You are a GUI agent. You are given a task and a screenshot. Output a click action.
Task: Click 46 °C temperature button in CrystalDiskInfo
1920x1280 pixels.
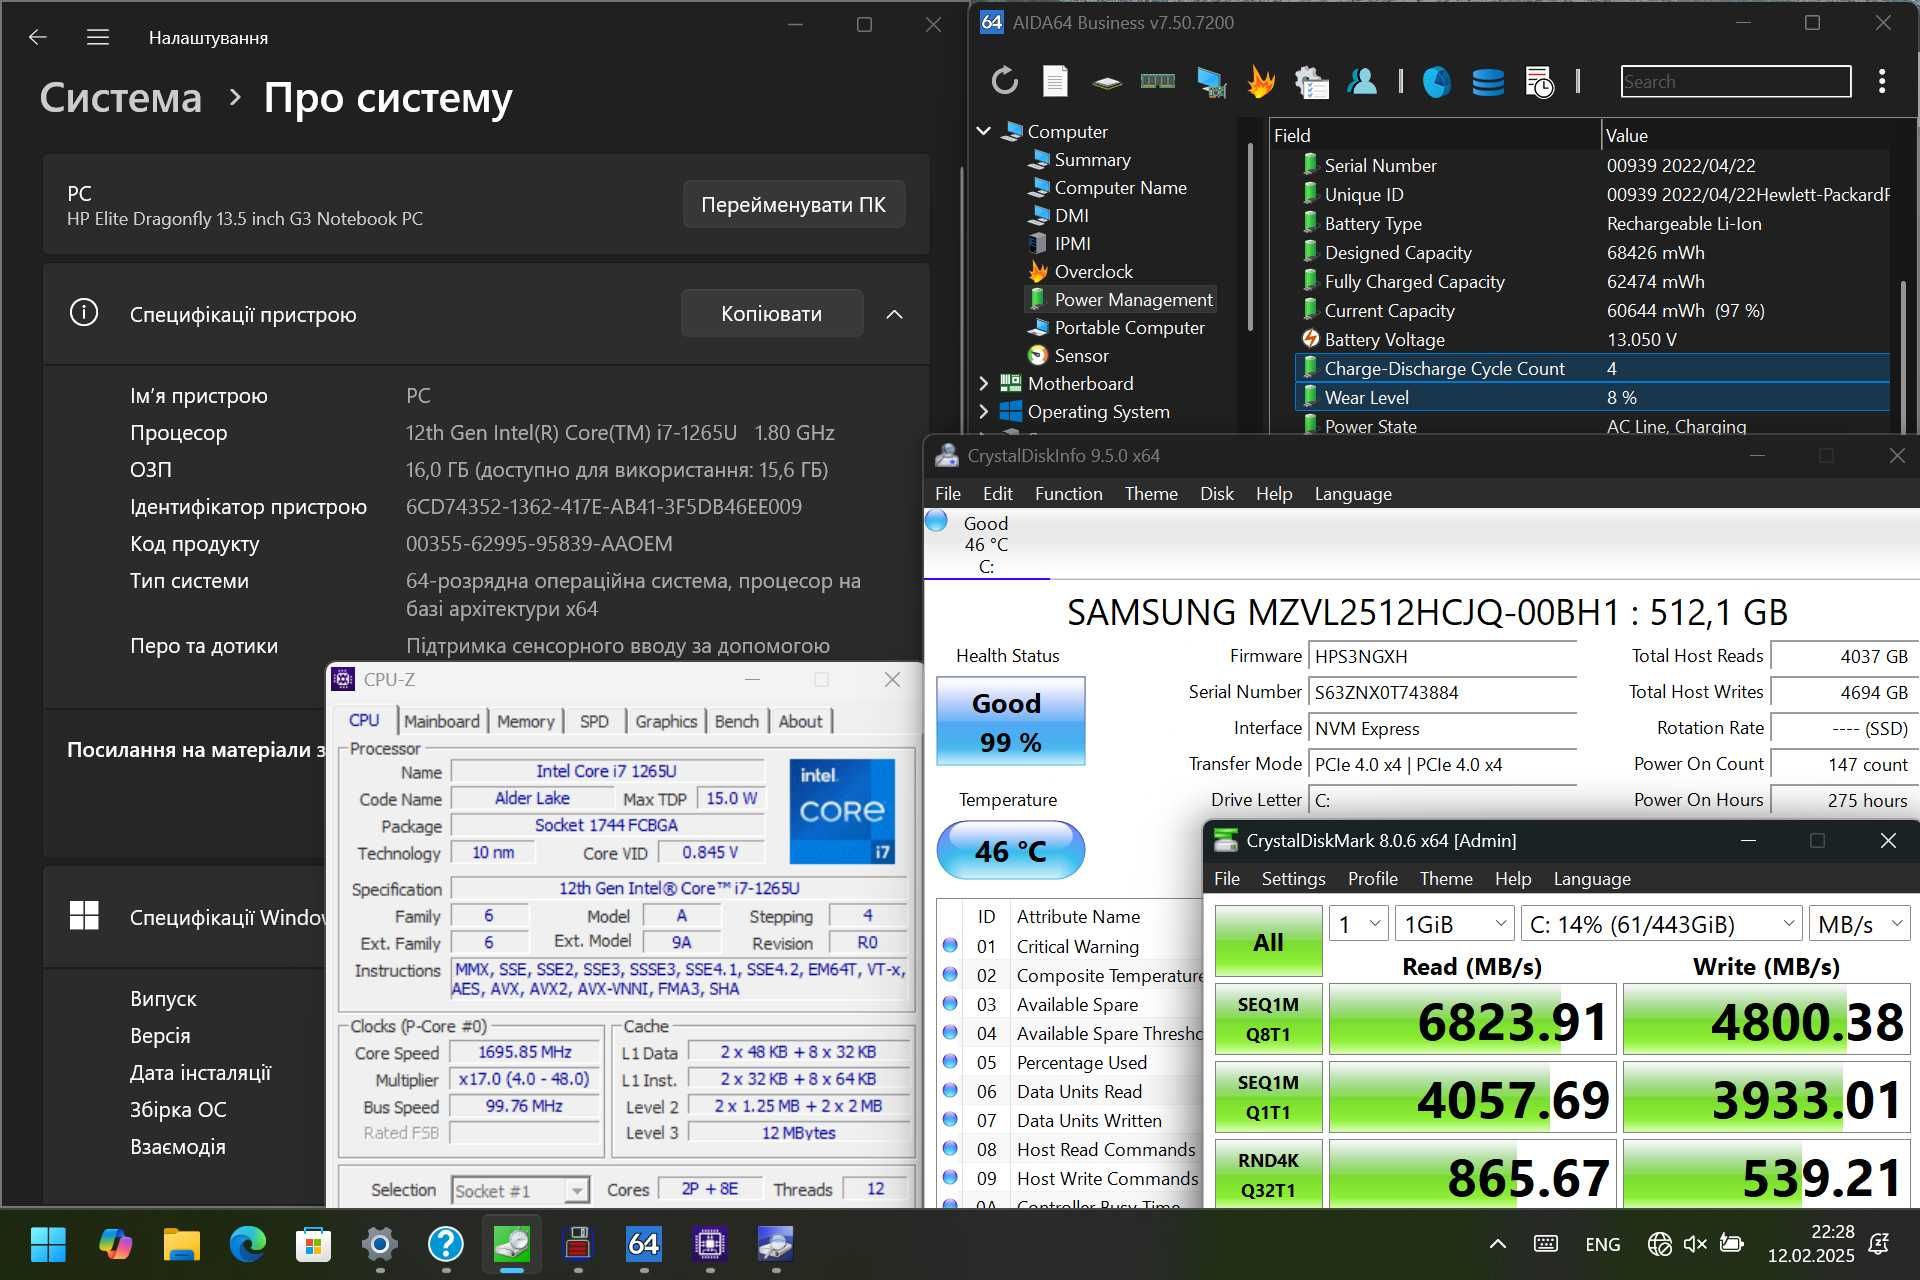point(1010,850)
